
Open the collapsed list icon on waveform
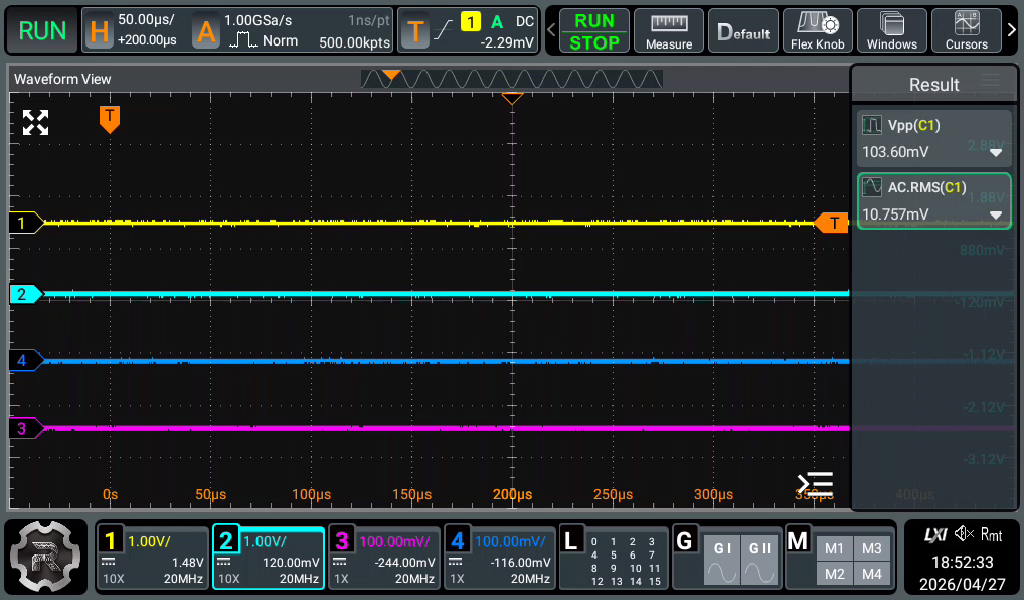815,484
